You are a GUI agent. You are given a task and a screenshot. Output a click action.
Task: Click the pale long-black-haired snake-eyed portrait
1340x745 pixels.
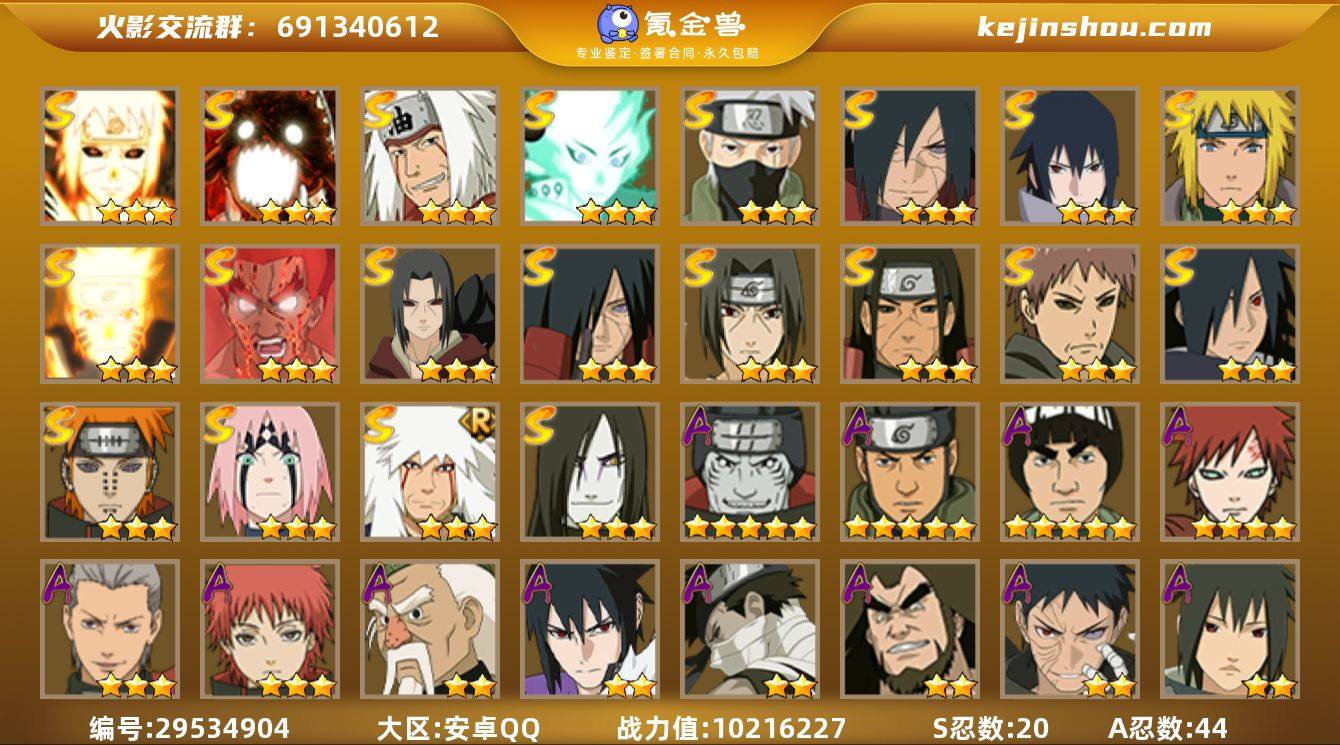[x=589, y=472]
